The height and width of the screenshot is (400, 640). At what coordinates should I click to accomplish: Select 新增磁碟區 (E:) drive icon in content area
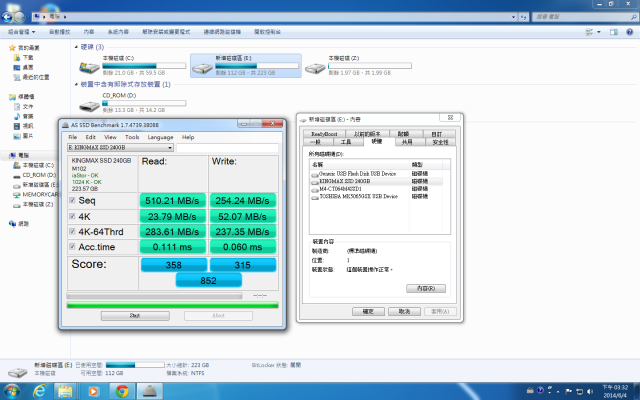(x=202, y=68)
